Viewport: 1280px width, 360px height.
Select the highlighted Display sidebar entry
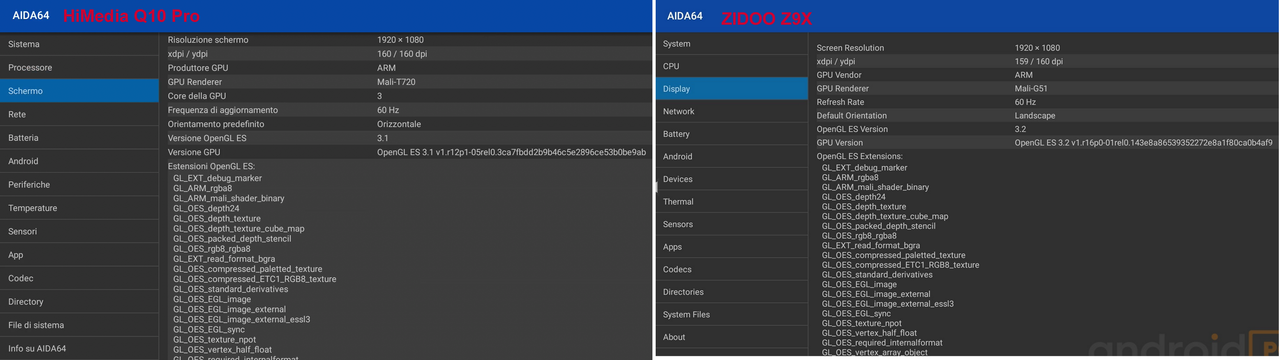coord(732,89)
